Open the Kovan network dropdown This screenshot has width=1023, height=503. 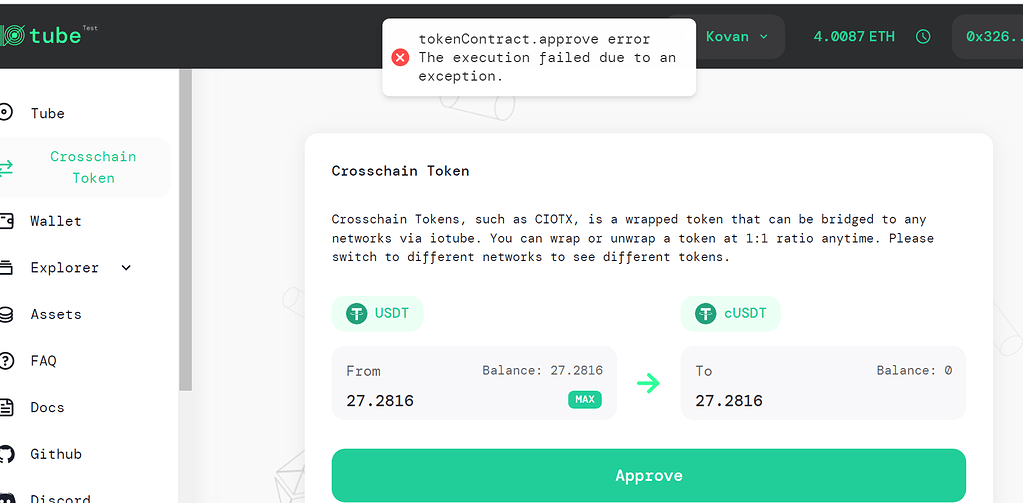point(737,37)
